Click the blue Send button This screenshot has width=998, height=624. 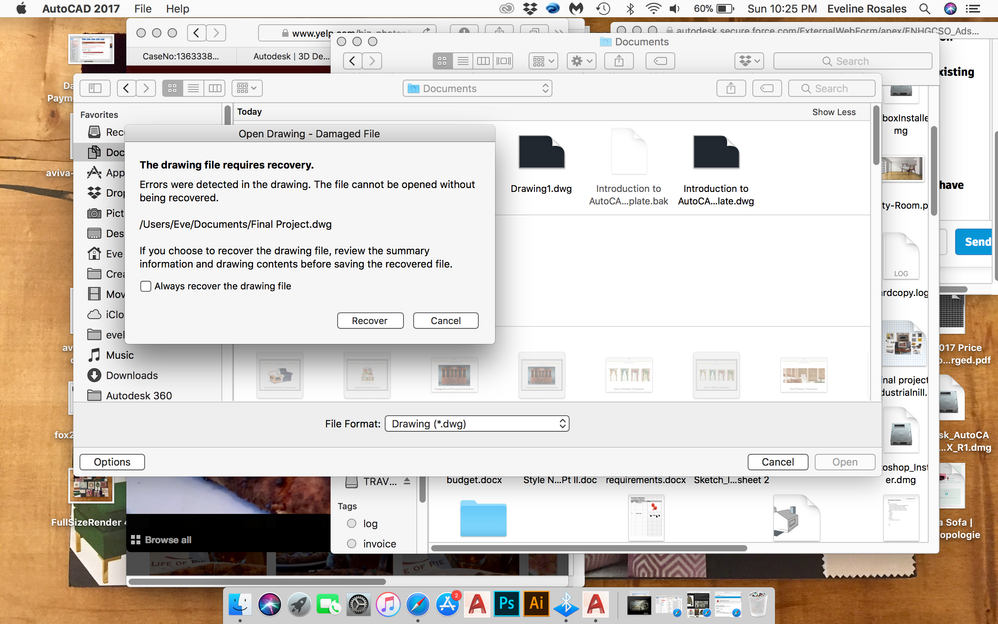pos(974,242)
